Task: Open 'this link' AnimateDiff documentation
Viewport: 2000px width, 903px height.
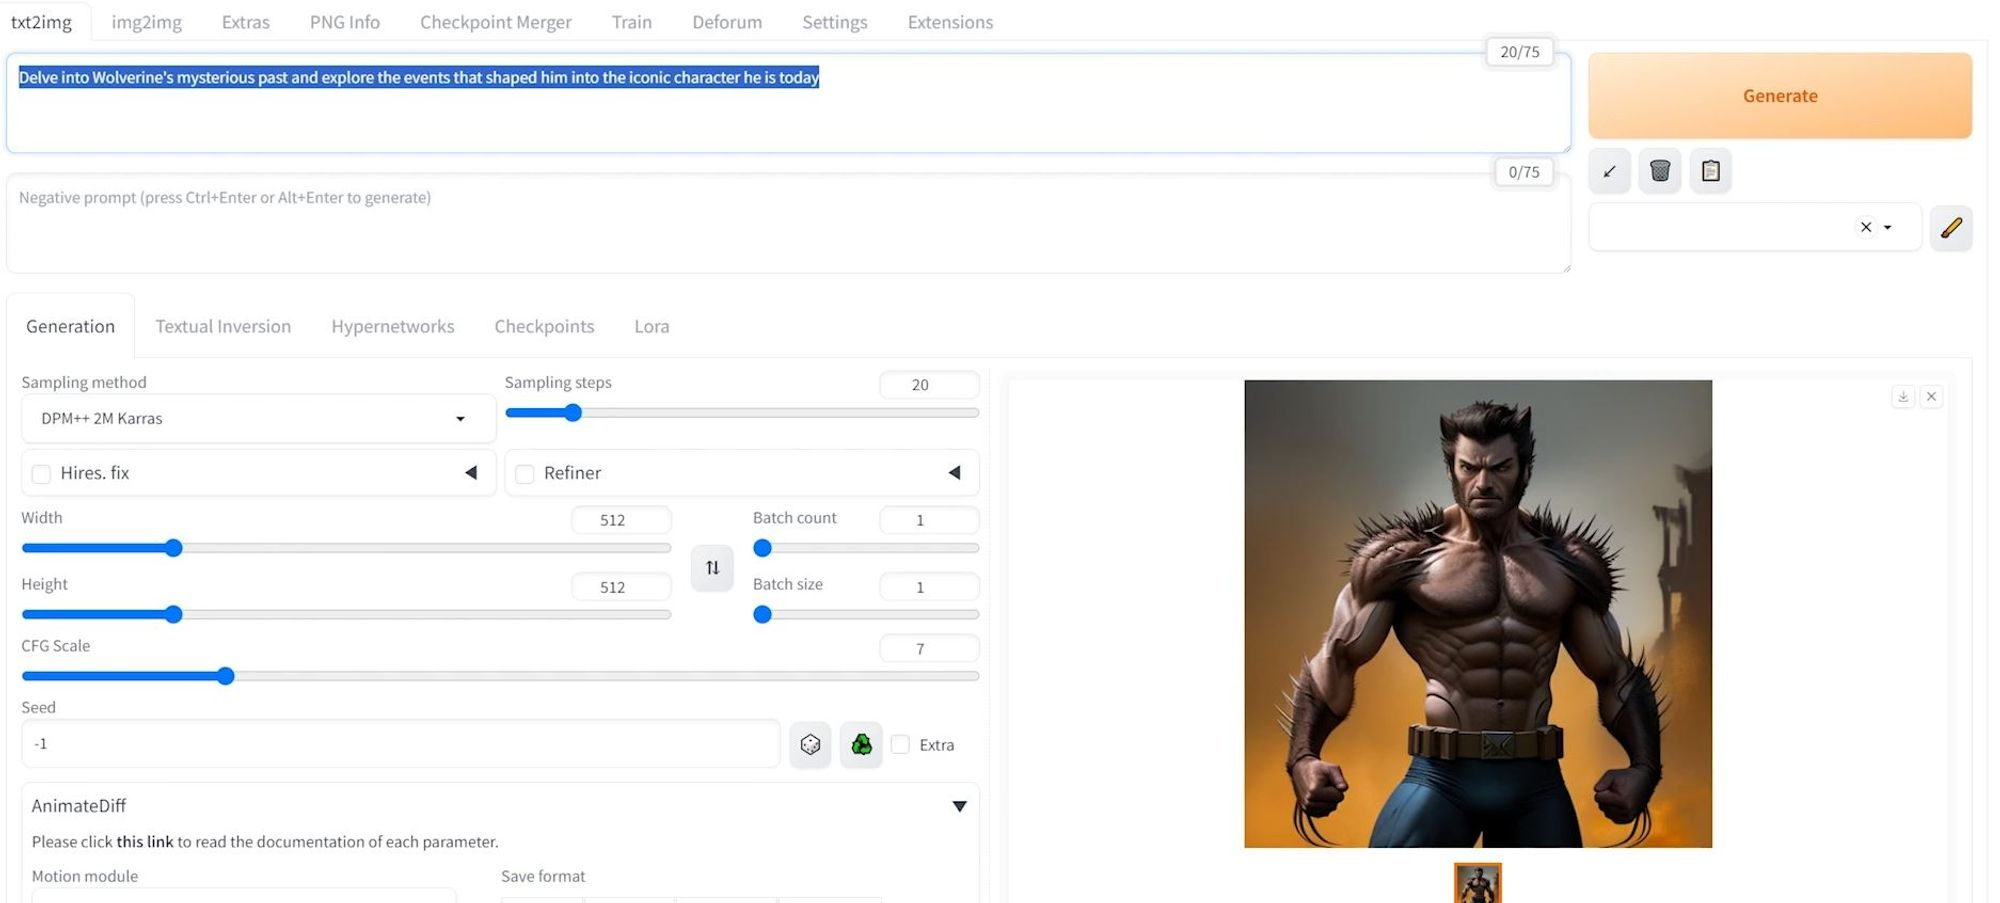Action: tap(145, 842)
